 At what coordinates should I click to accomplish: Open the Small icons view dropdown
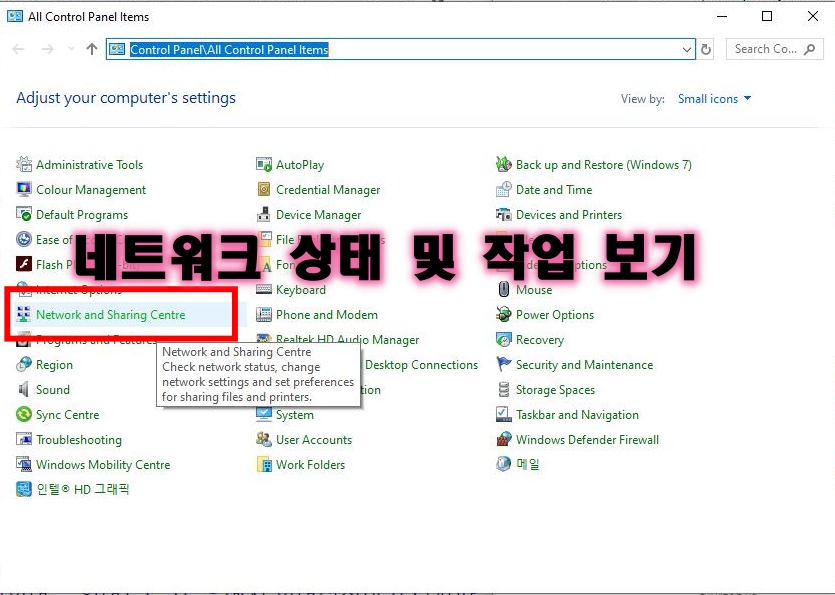coord(714,99)
